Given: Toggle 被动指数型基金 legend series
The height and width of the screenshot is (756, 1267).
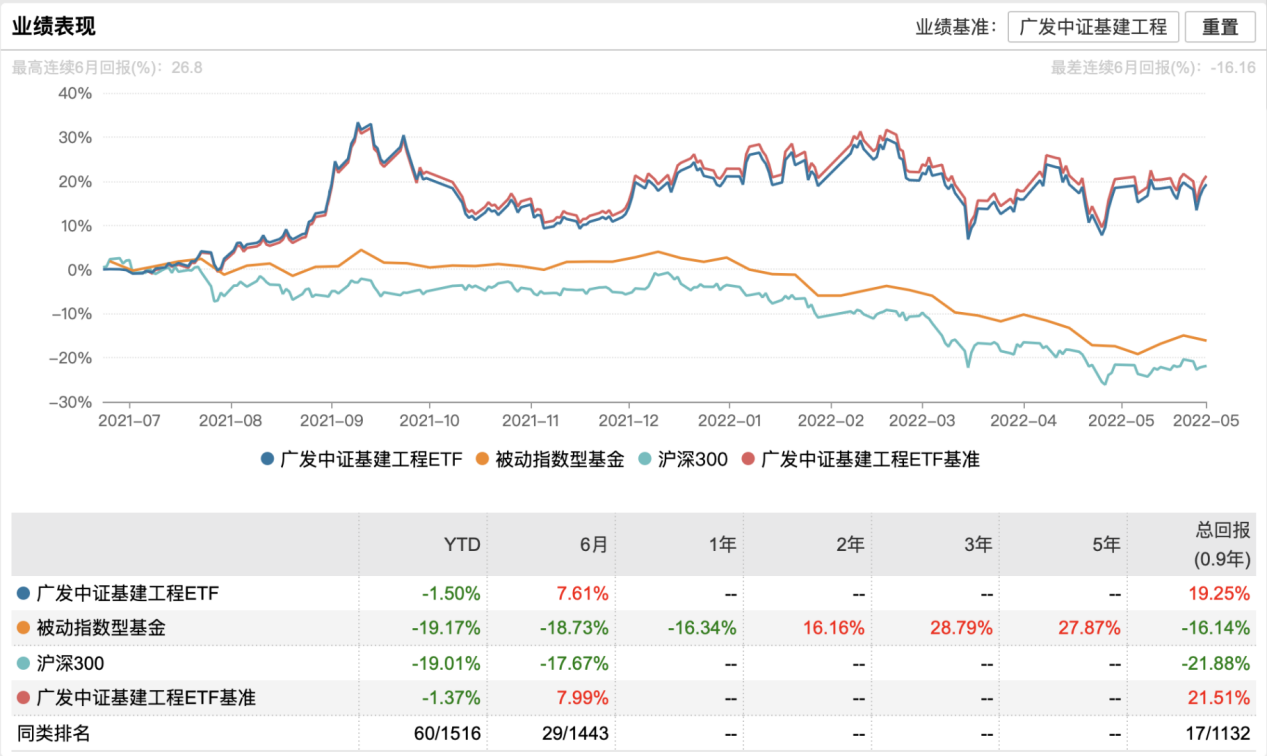Looking at the screenshot, I should pyautogui.click(x=549, y=460).
